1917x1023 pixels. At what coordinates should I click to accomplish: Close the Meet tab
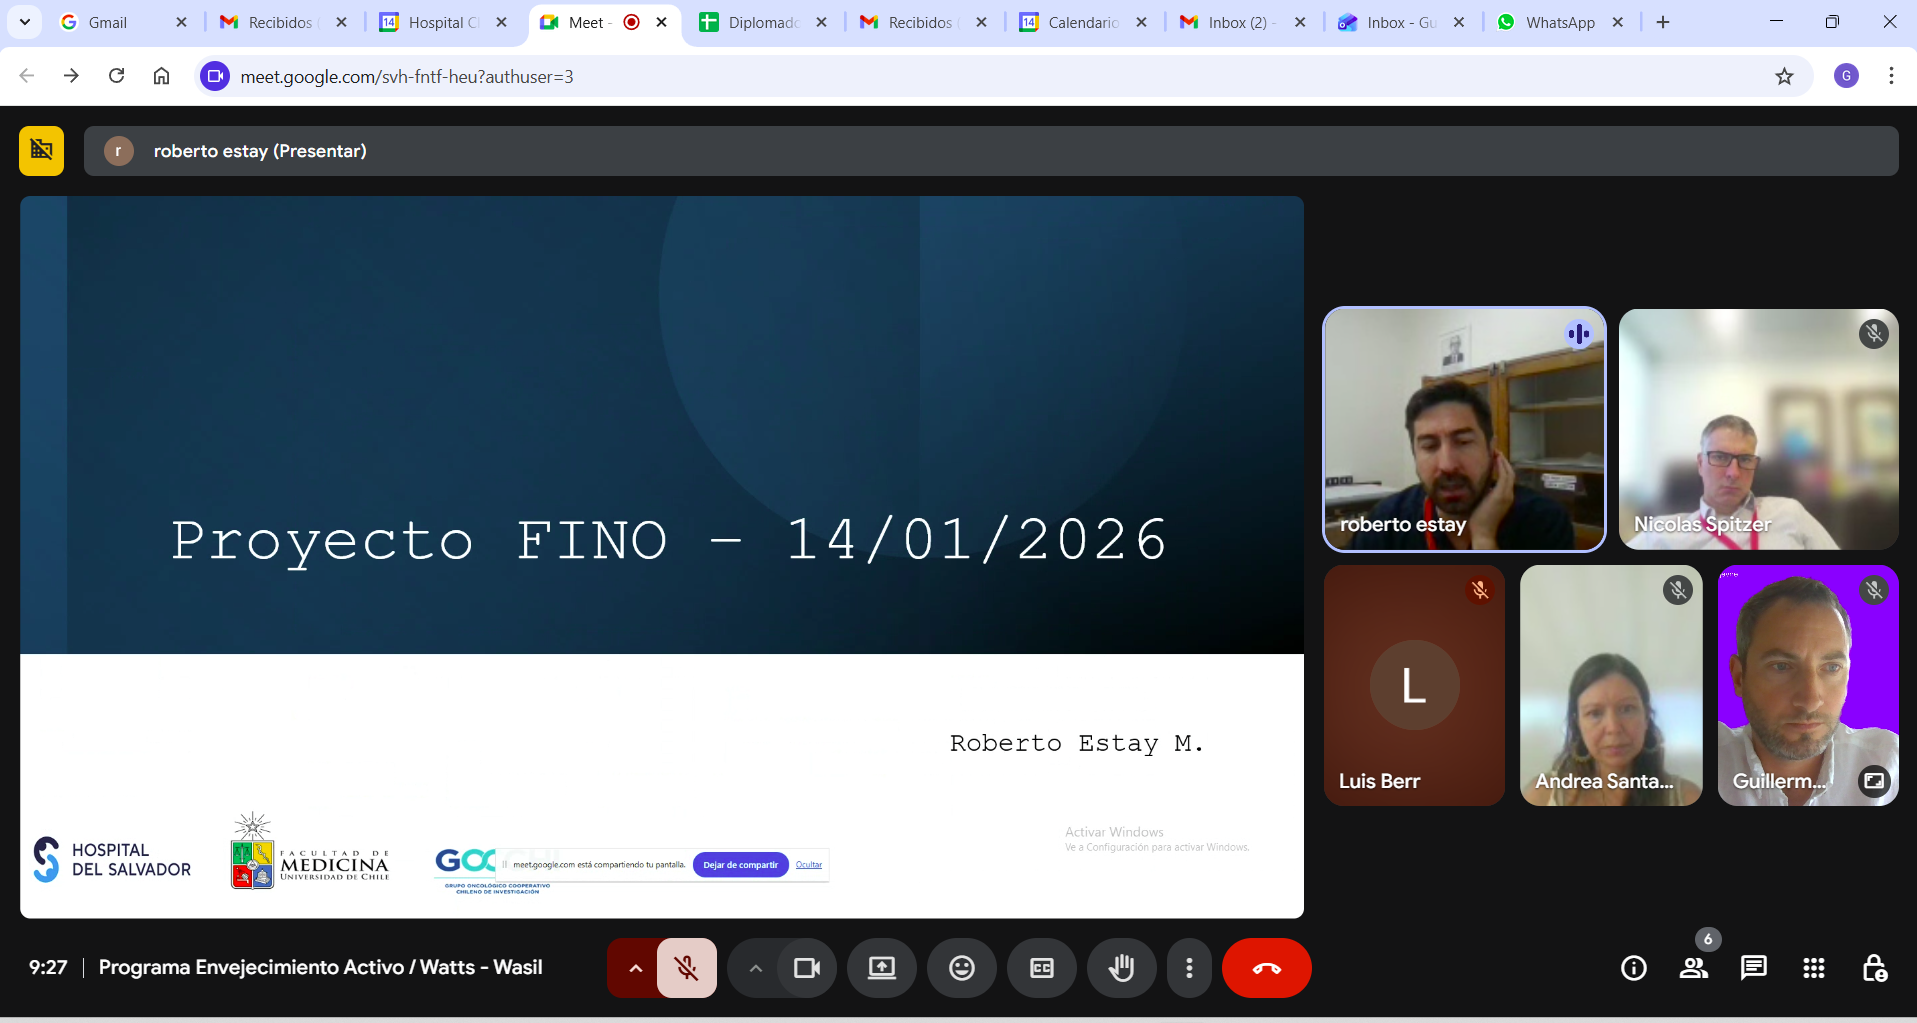click(662, 22)
